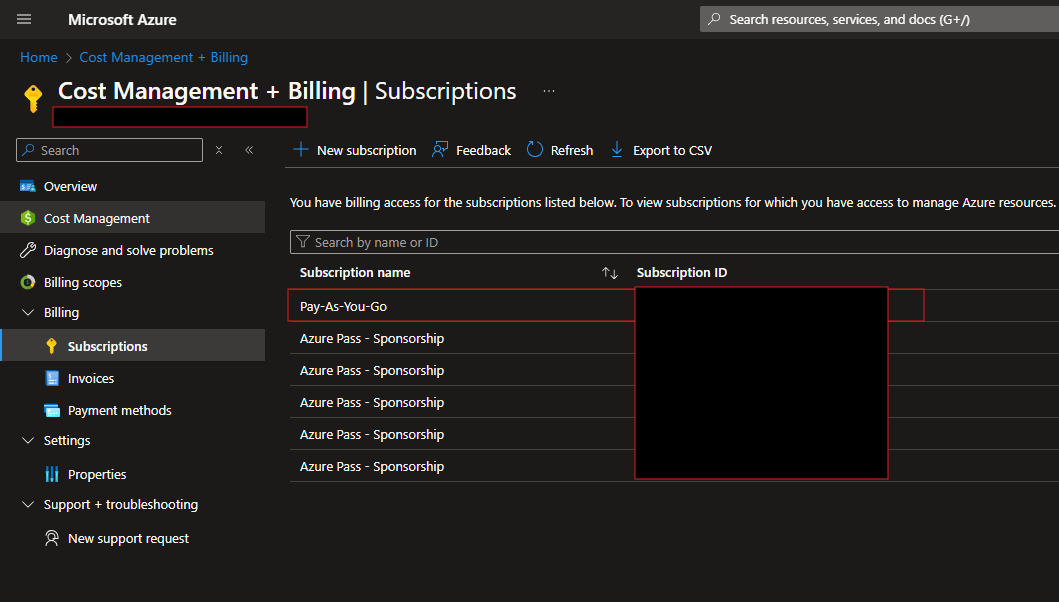Click the Payment methods card icon
1059x602 pixels.
(52, 410)
